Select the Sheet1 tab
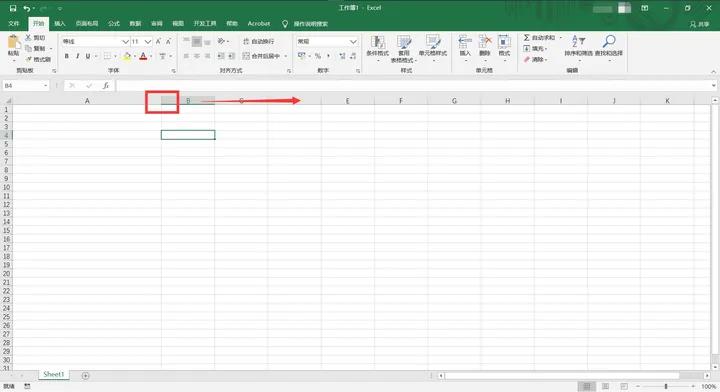The height and width of the screenshot is (392, 720). 54,375
